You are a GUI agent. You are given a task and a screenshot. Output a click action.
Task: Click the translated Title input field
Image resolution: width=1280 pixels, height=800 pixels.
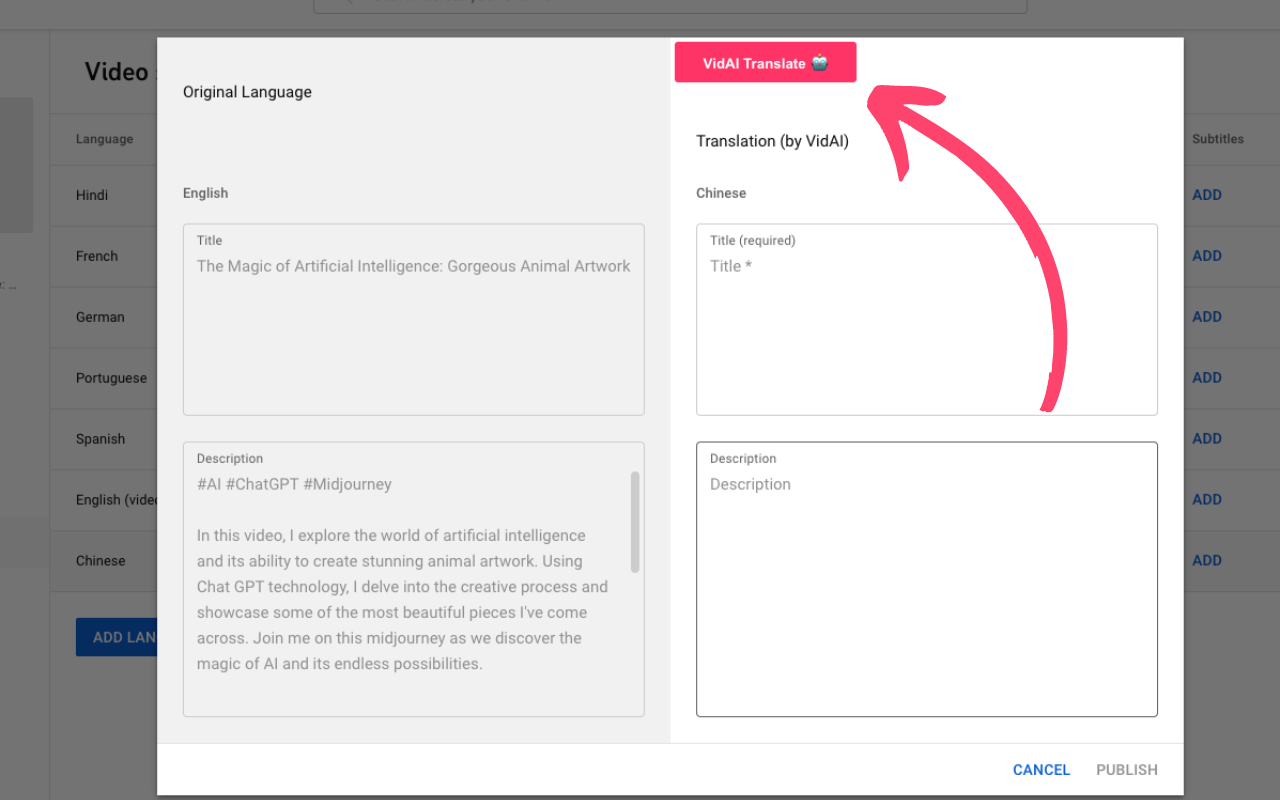pos(926,318)
